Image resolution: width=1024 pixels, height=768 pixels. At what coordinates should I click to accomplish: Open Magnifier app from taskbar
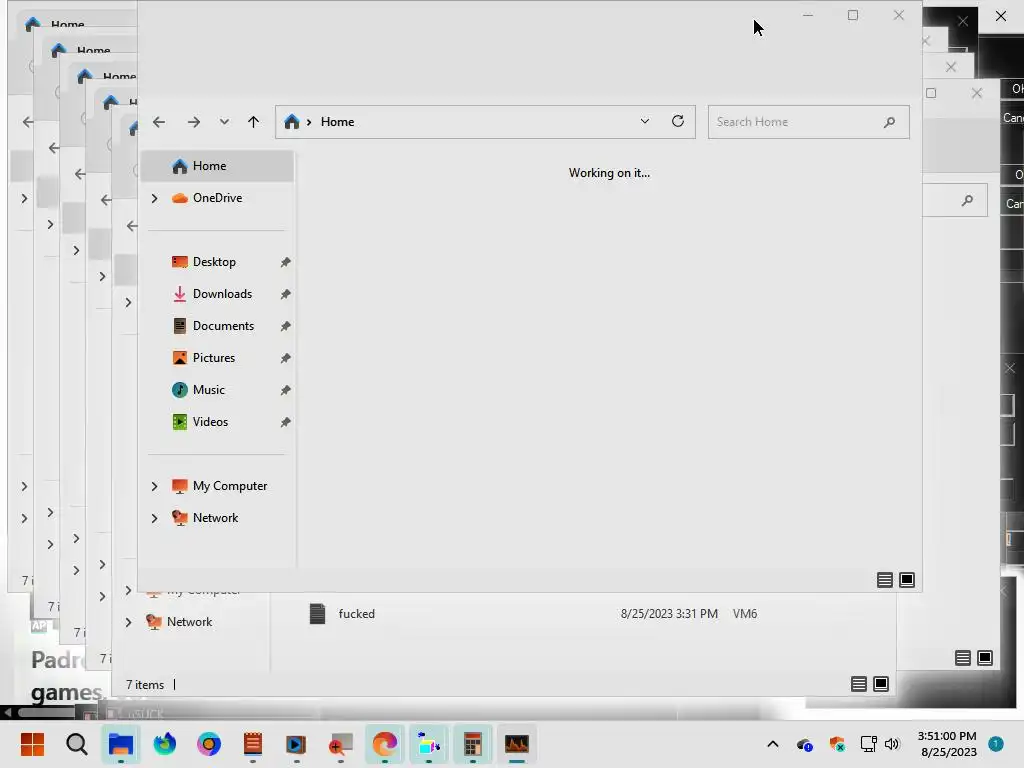[x=340, y=744]
